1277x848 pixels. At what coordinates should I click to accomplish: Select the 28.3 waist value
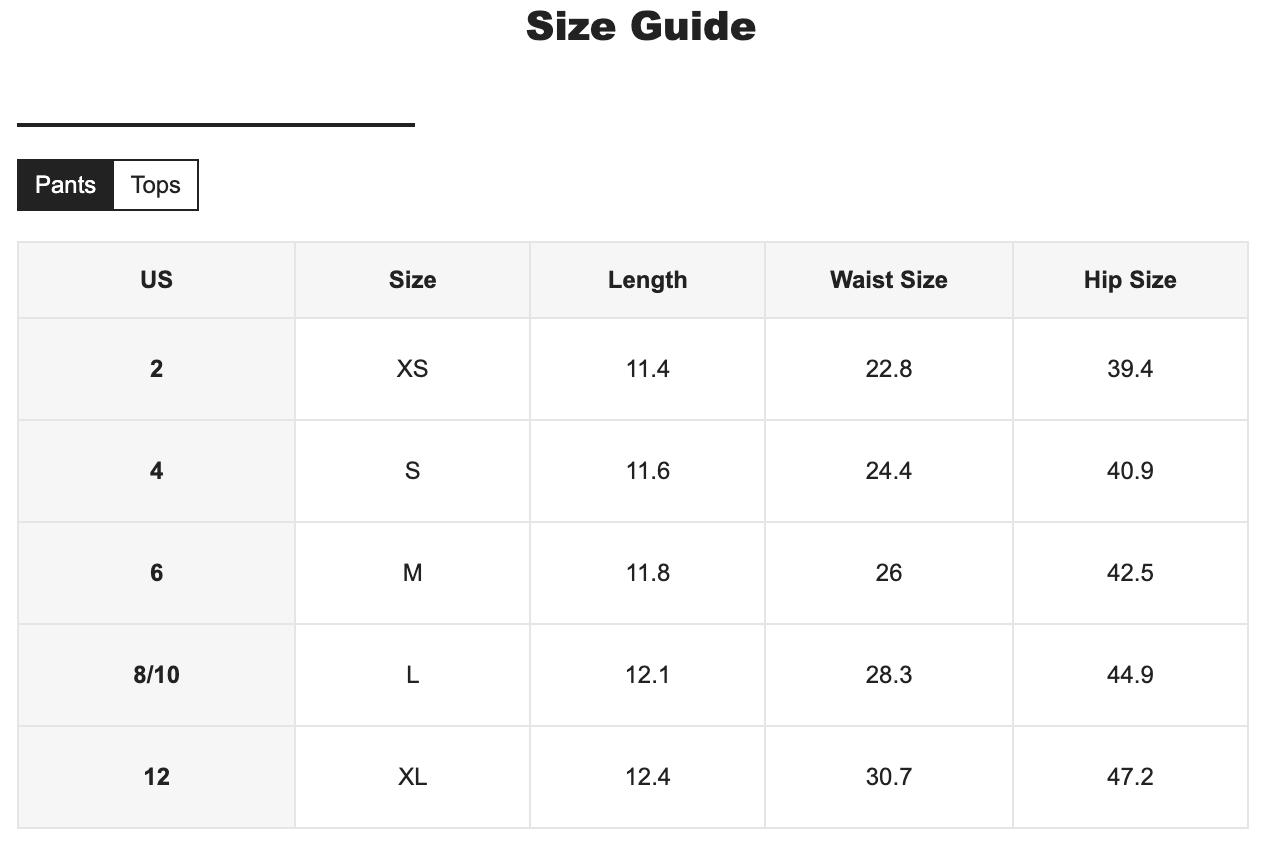(888, 675)
